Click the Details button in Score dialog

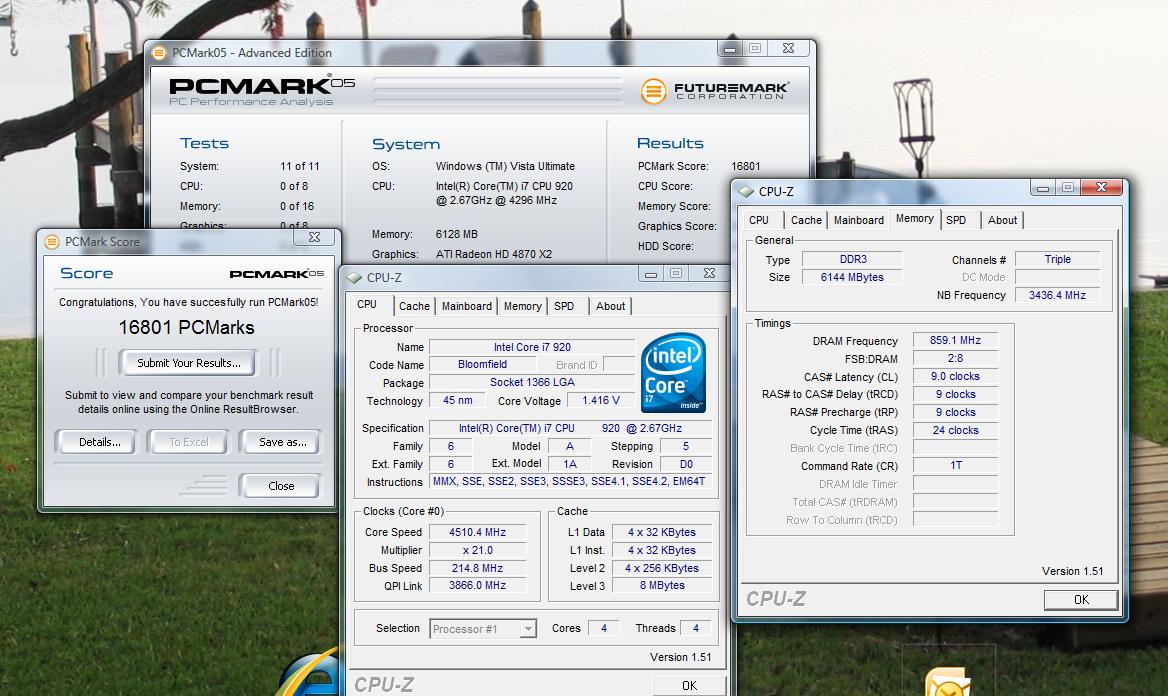tap(99, 442)
